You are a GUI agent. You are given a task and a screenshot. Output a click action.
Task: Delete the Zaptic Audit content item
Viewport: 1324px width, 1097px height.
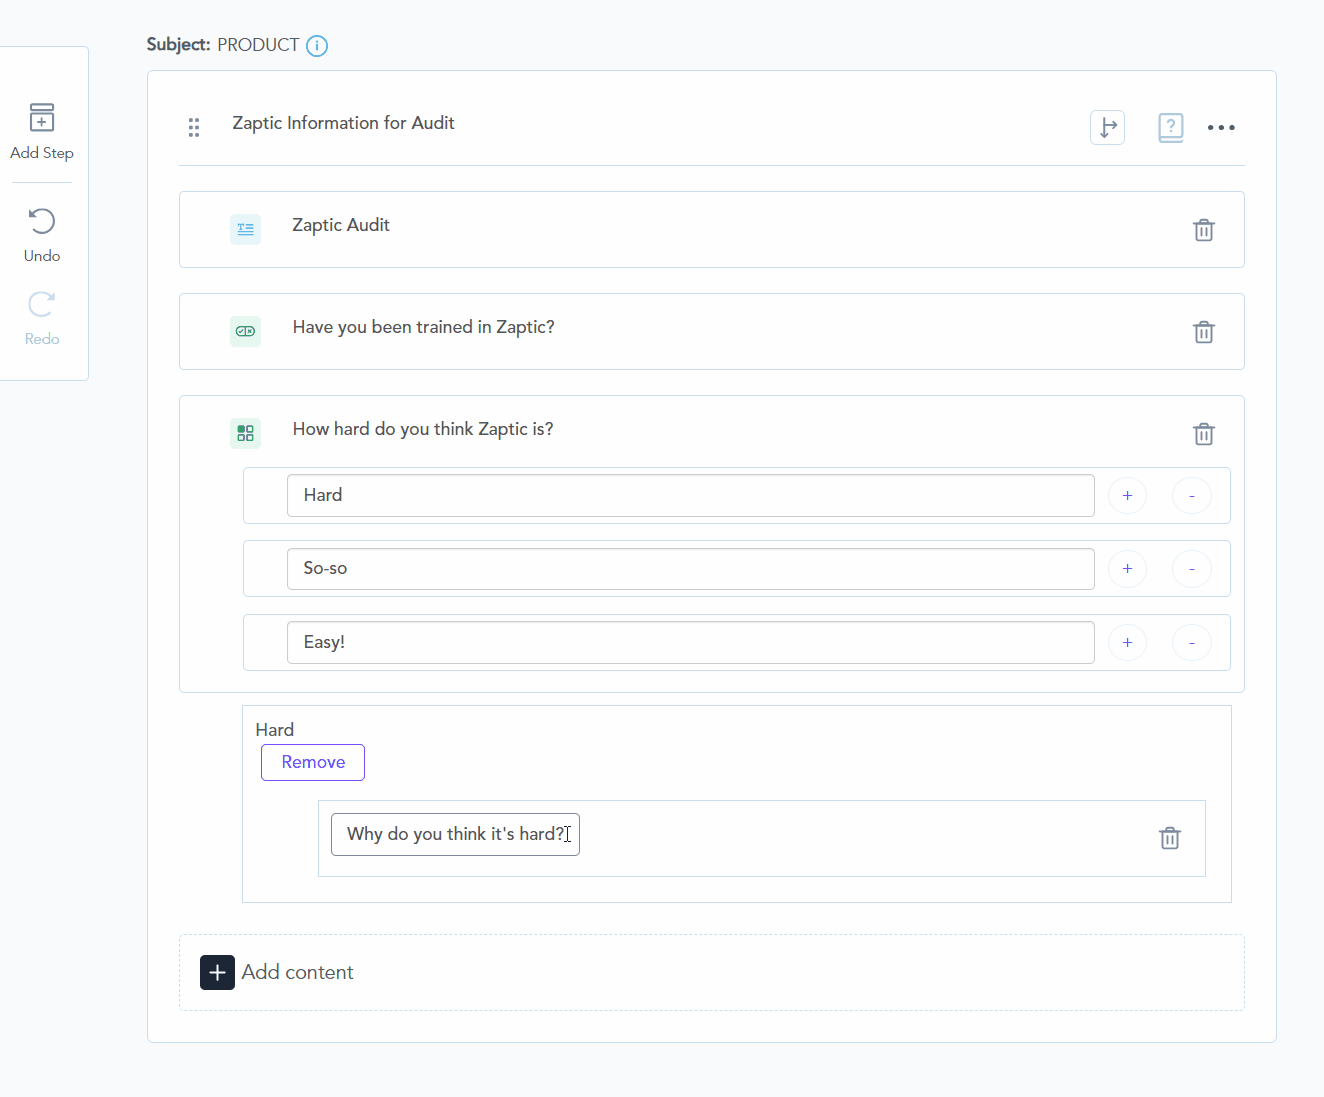pos(1203,230)
